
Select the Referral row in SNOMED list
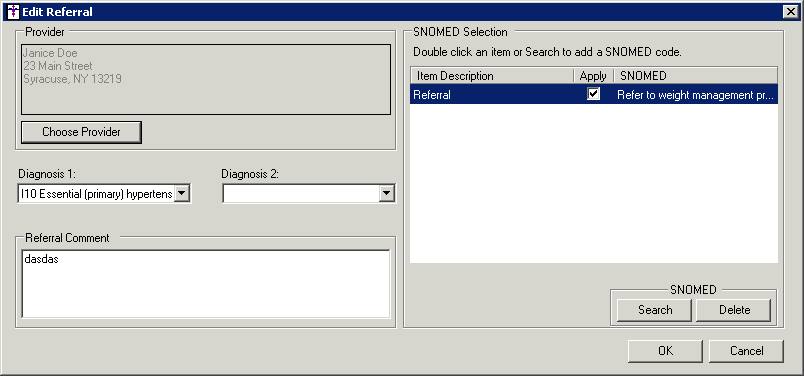(x=594, y=94)
